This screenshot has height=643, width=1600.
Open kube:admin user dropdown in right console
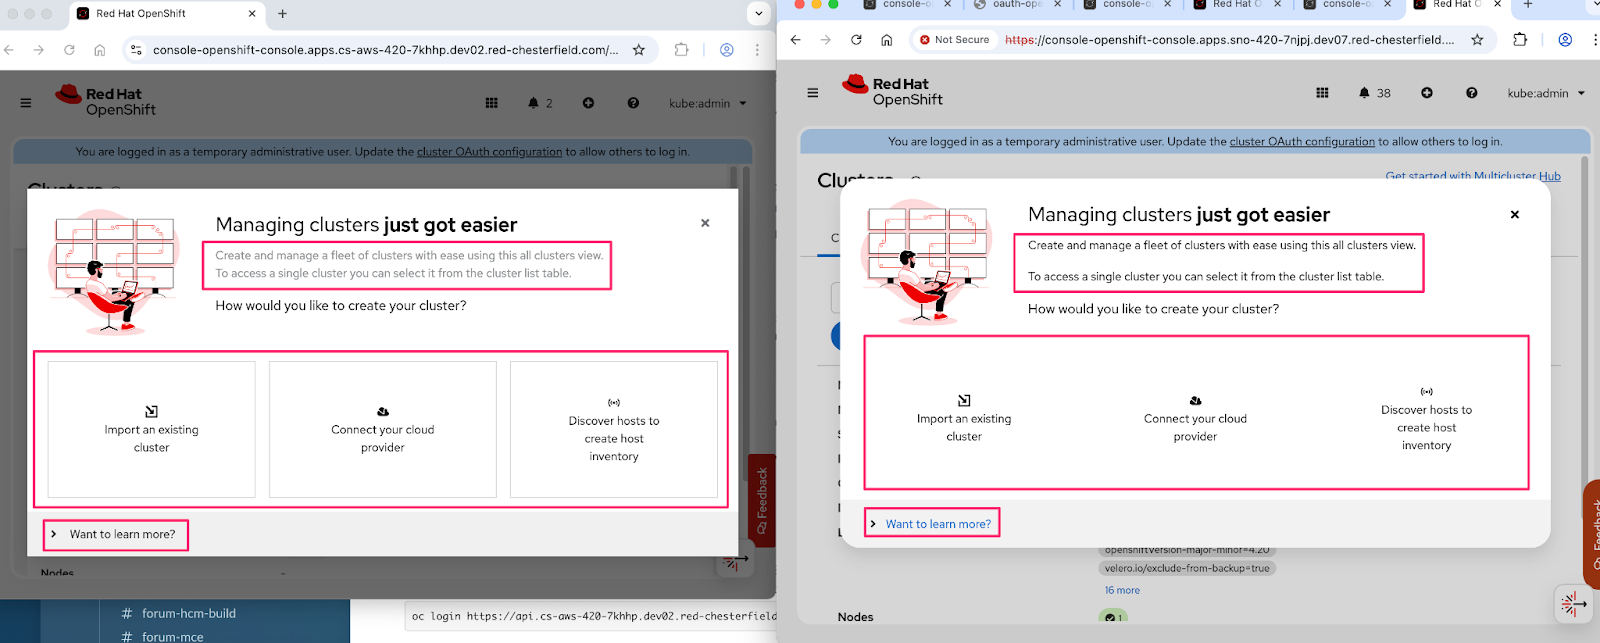click(x=1546, y=93)
